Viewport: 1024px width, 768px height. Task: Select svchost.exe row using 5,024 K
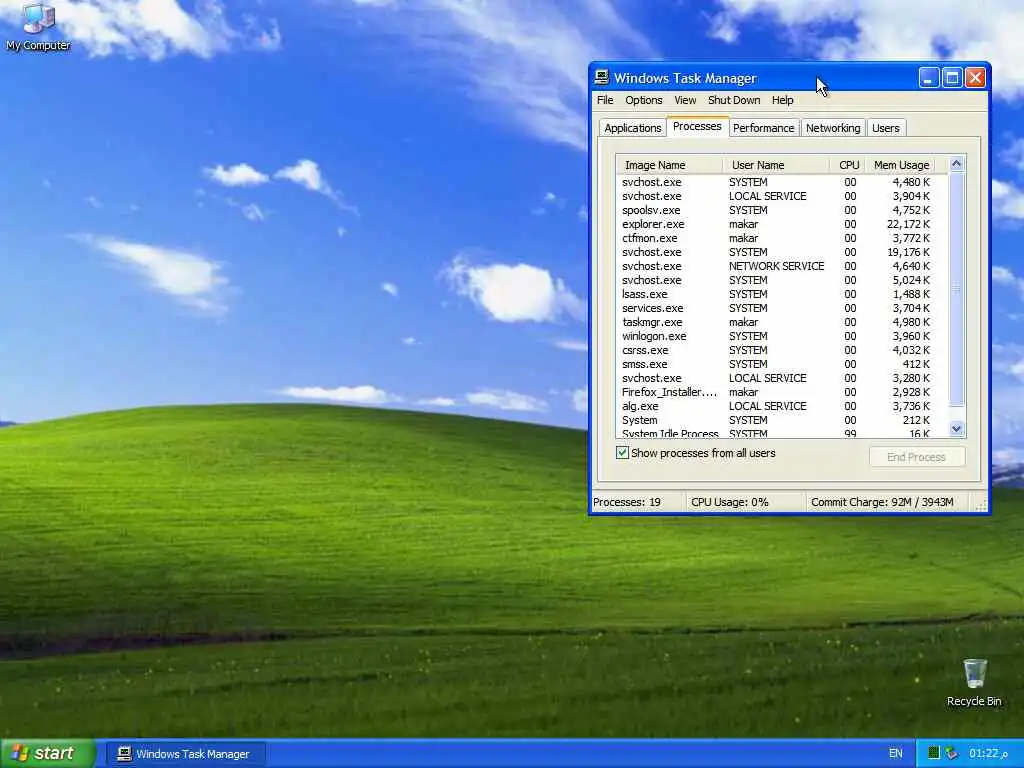pos(776,280)
